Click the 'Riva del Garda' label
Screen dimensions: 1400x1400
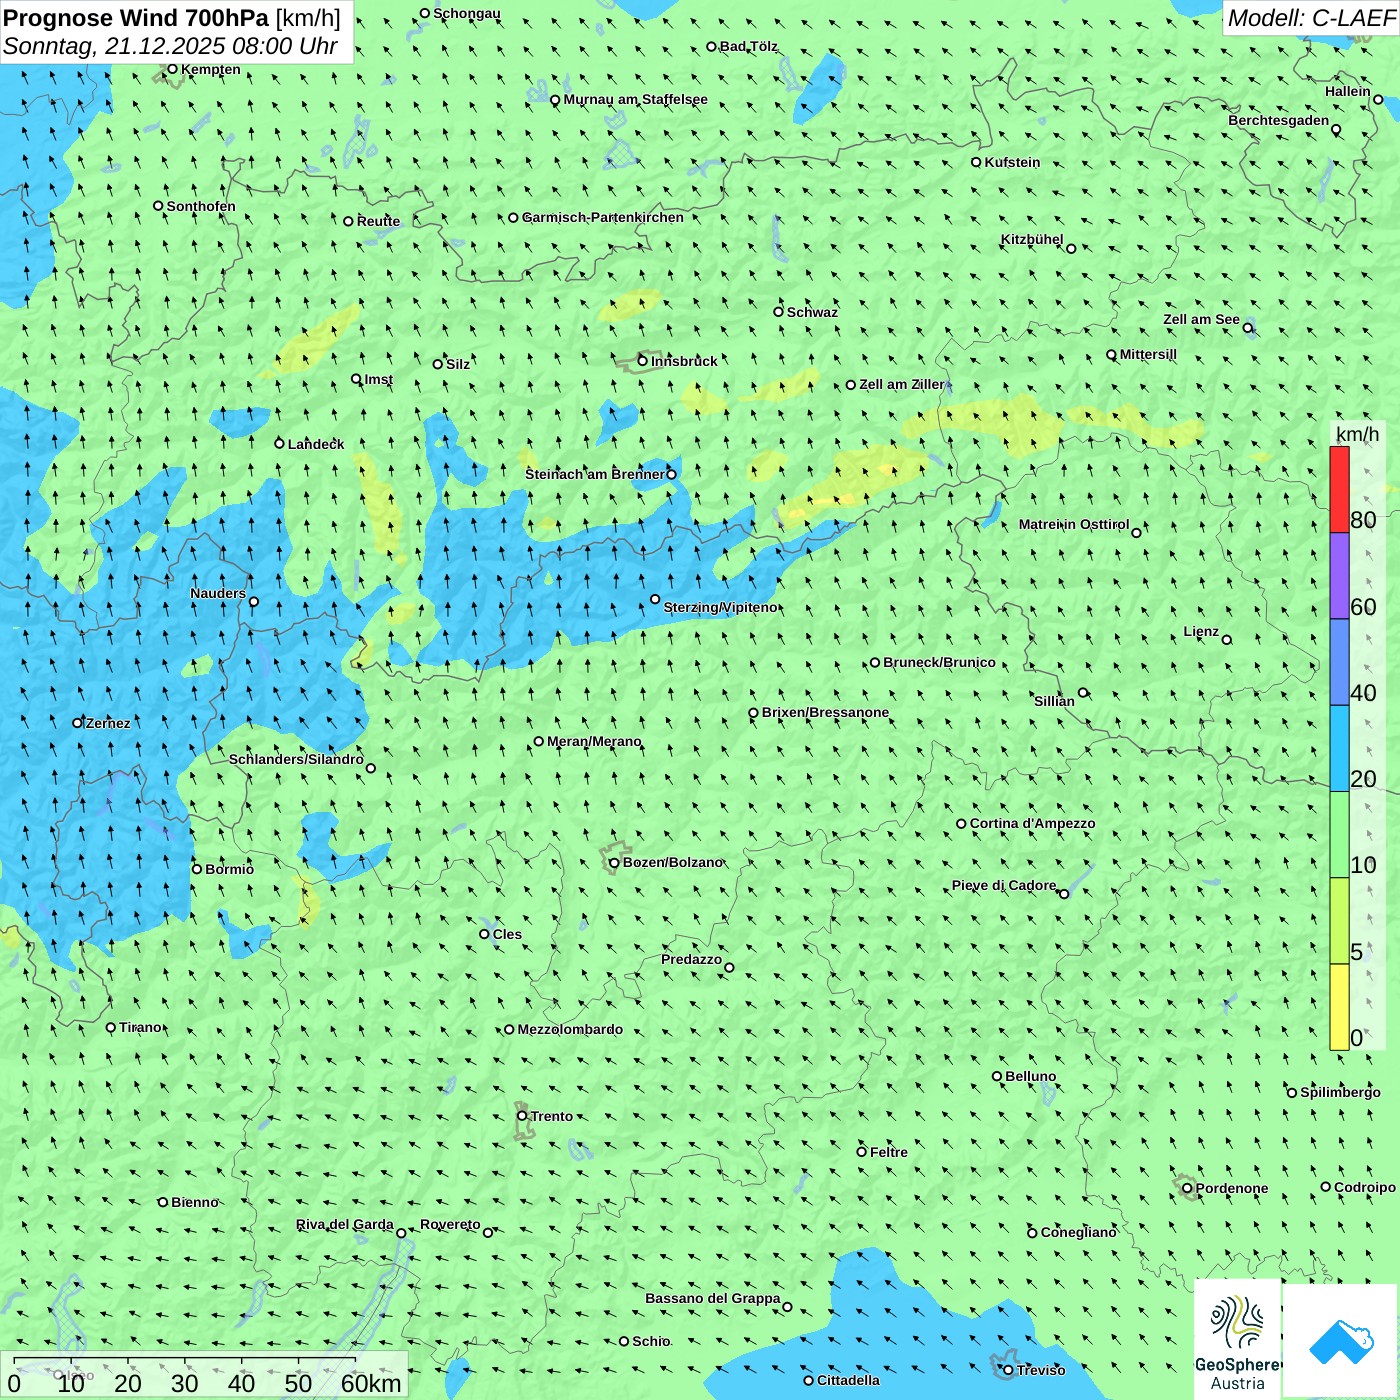pyautogui.click(x=345, y=1224)
